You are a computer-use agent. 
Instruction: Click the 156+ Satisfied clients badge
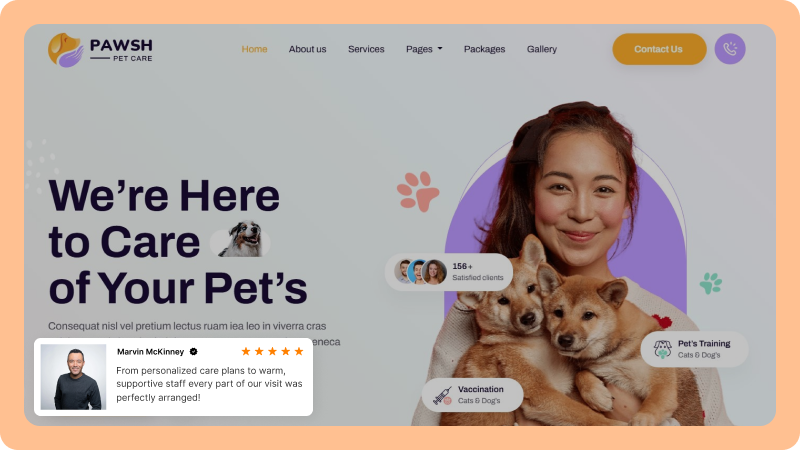tap(448, 272)
